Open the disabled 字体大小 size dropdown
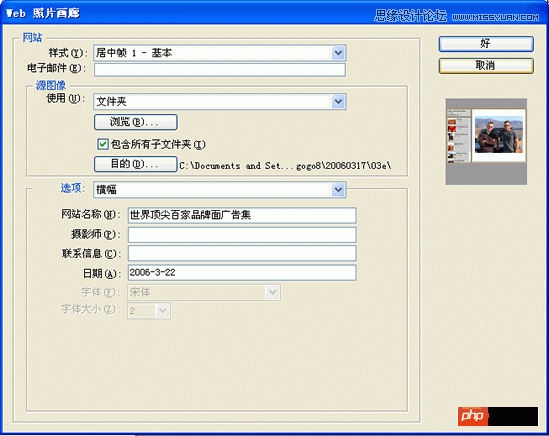This screenshot has height=436, width=549. coord(149,311)
